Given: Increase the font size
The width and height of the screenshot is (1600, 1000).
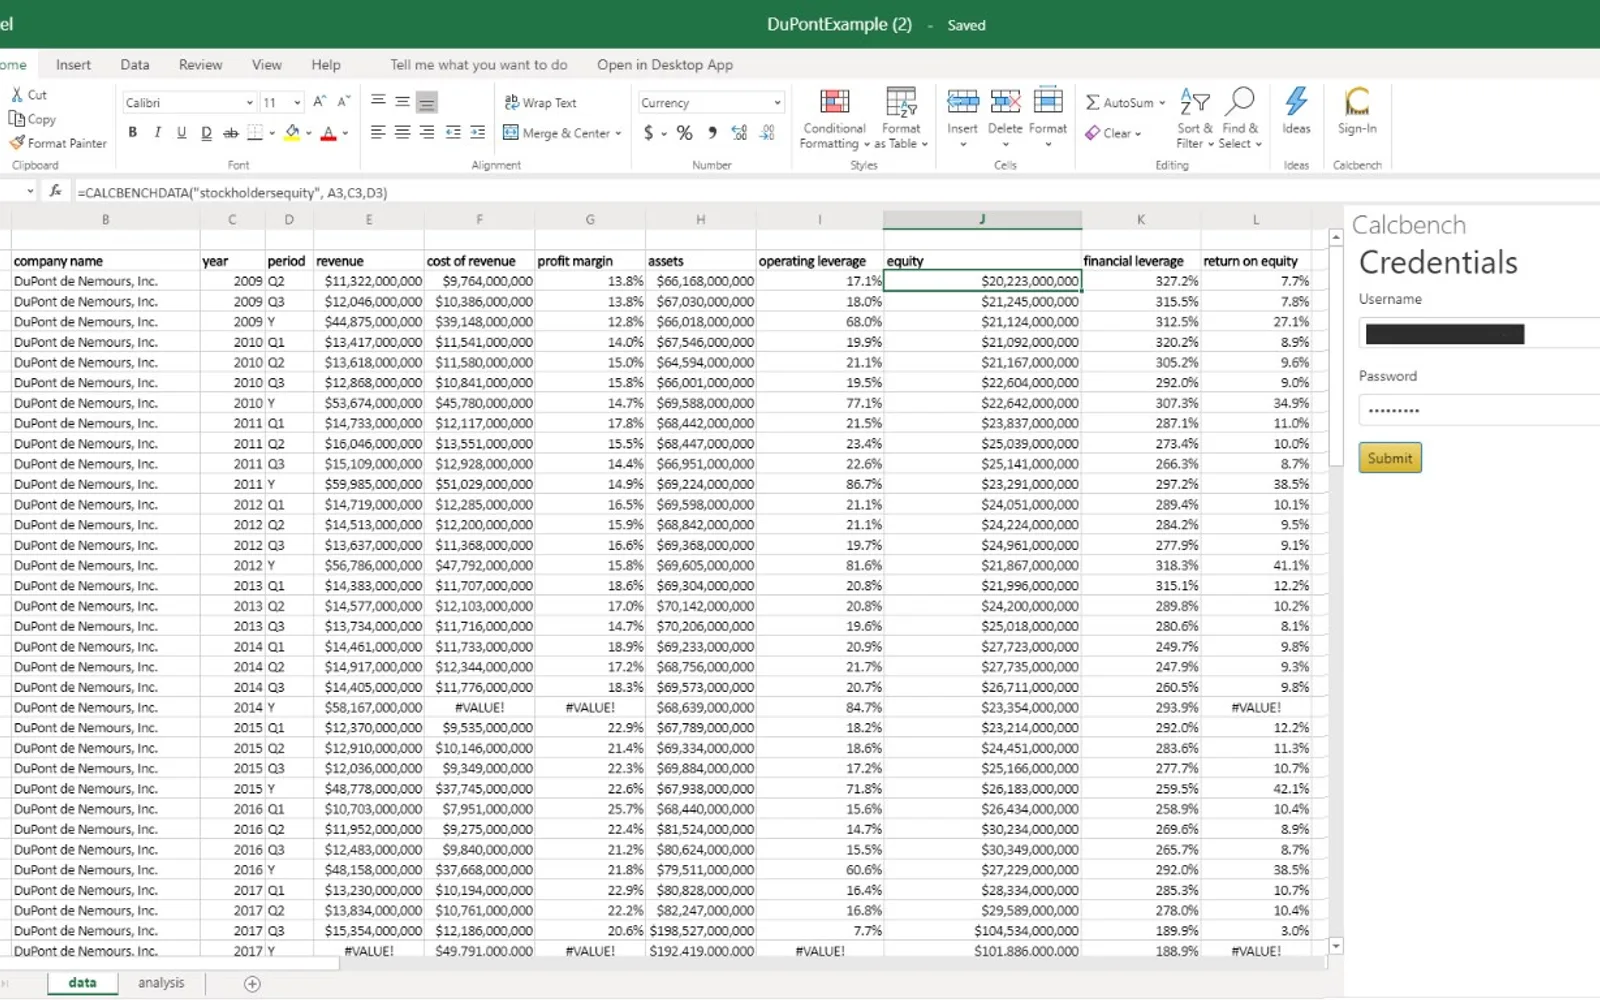Looking at the screenshot, I should coord(319,102).
